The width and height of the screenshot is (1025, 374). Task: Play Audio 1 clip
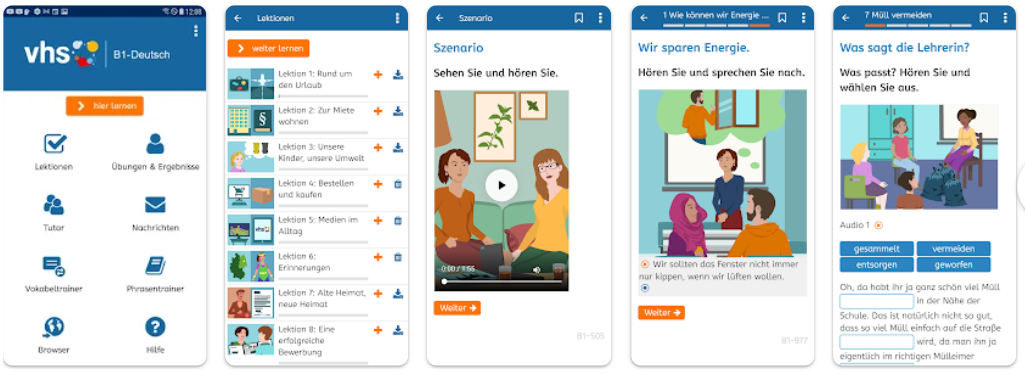click(x=878, y=226)
